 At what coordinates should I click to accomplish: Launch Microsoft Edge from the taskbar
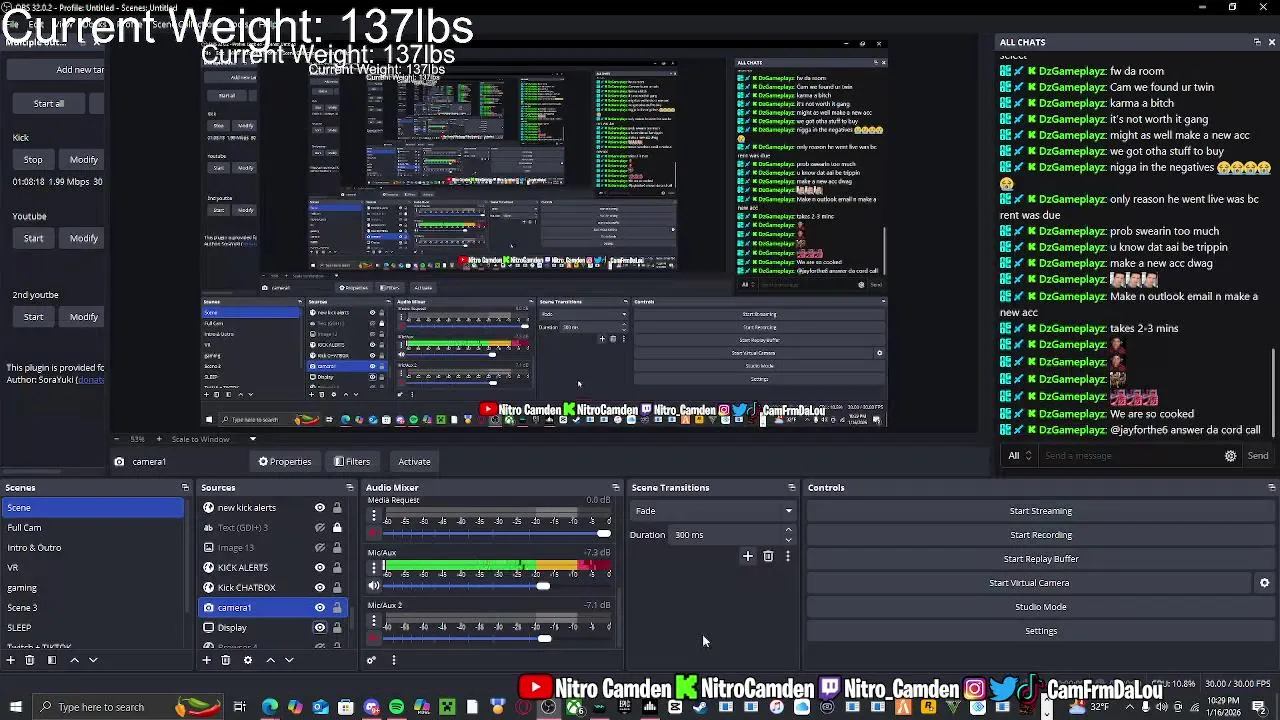pos(270,707)
